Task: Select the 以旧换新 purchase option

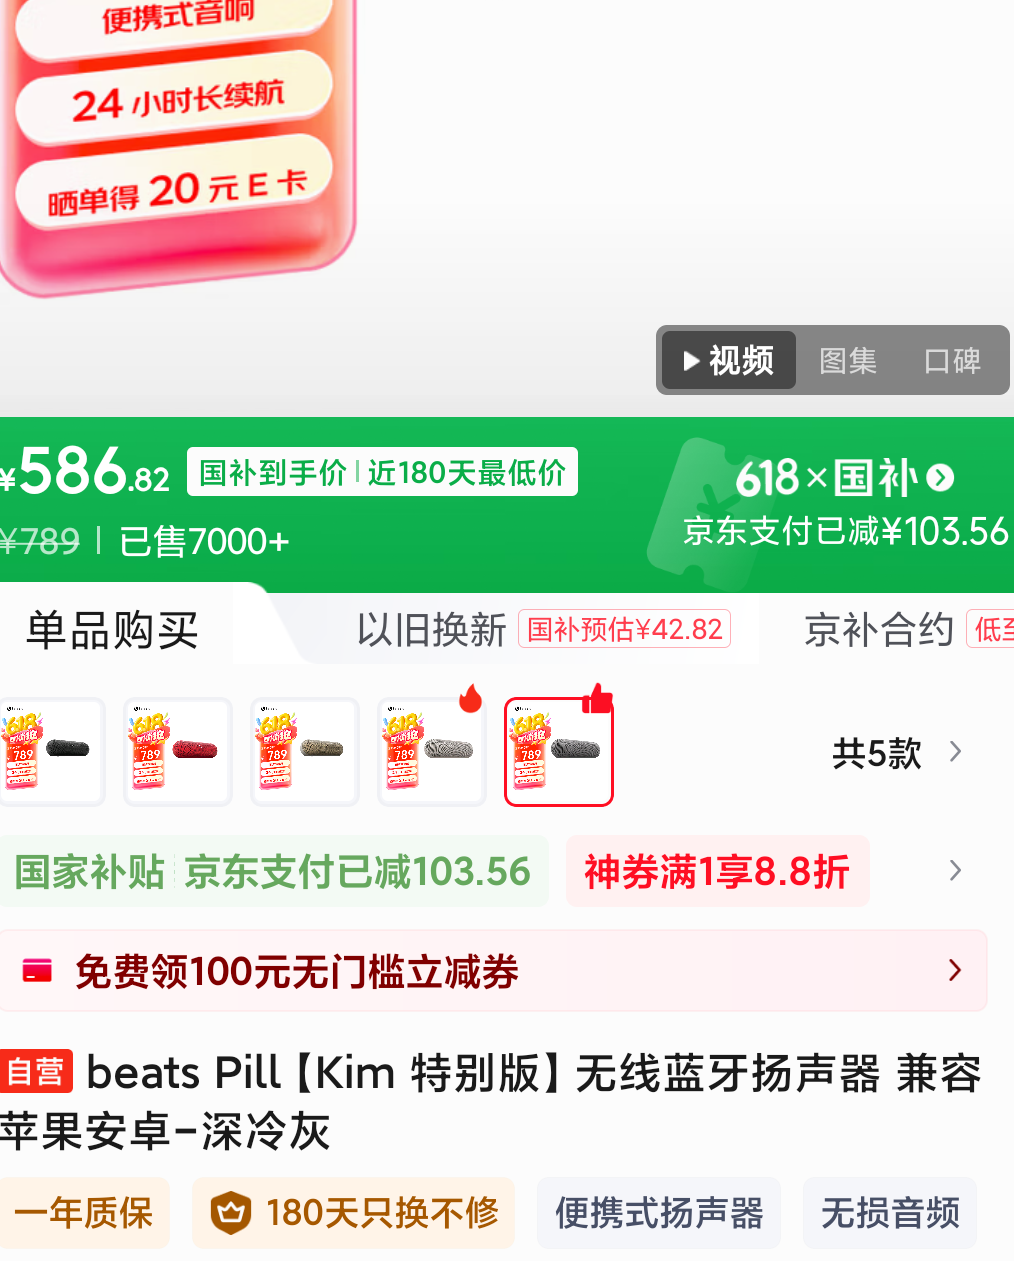Action: tap(431, 630)
